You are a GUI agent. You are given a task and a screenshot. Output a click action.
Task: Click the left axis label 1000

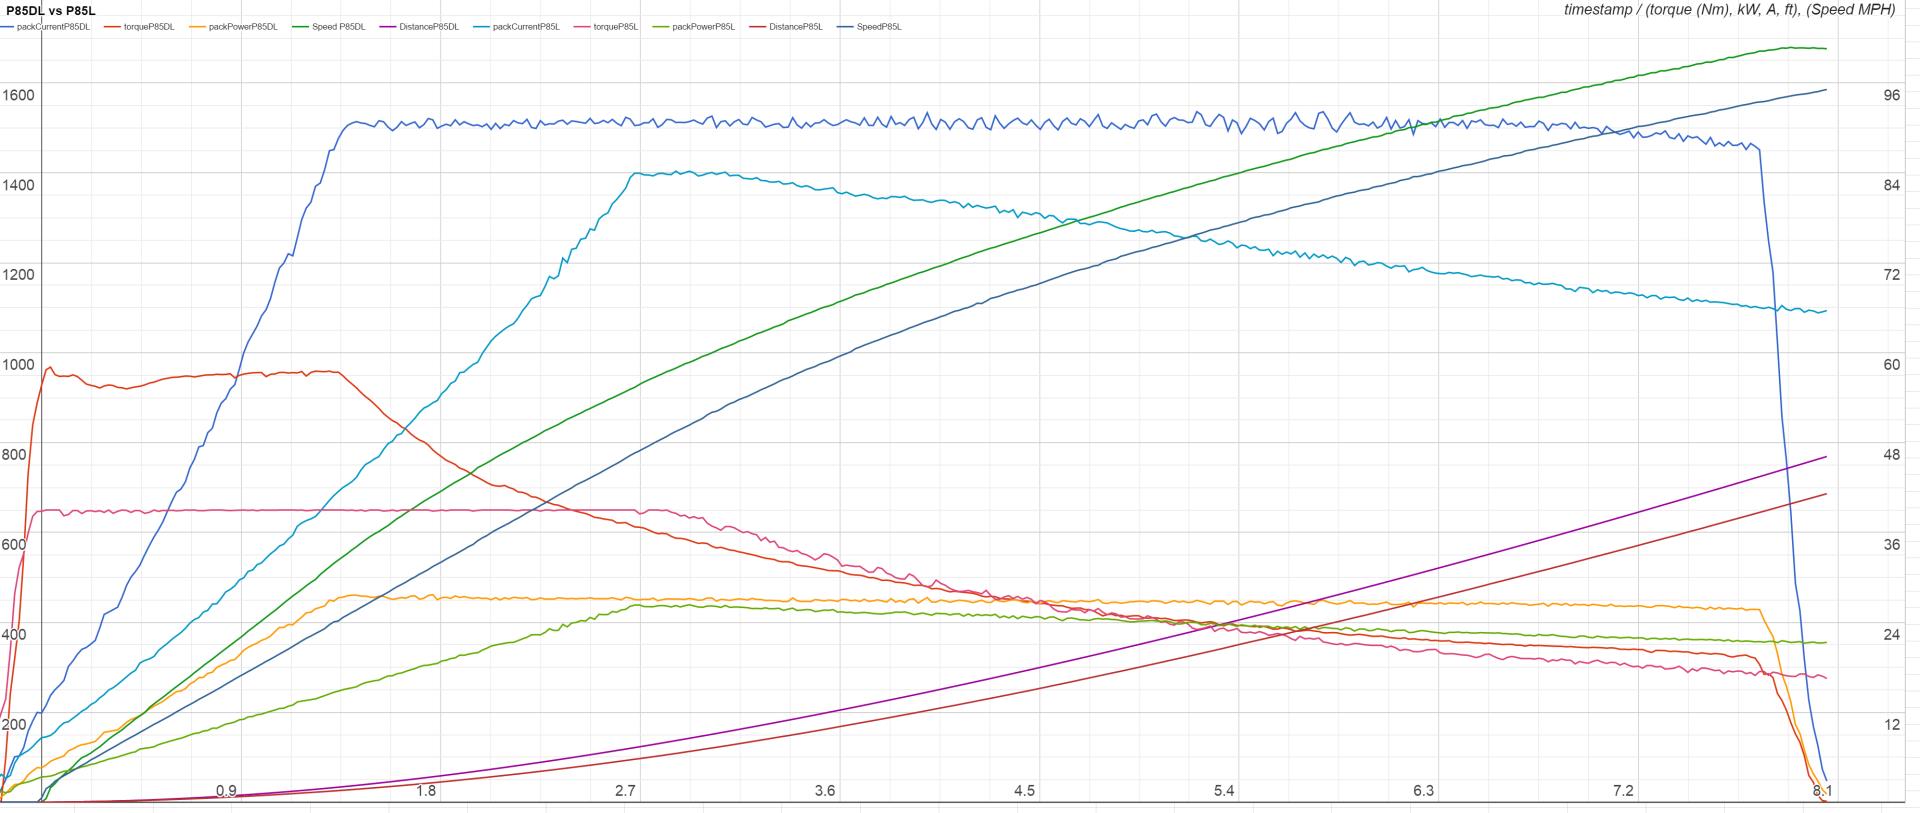point(18,365)
